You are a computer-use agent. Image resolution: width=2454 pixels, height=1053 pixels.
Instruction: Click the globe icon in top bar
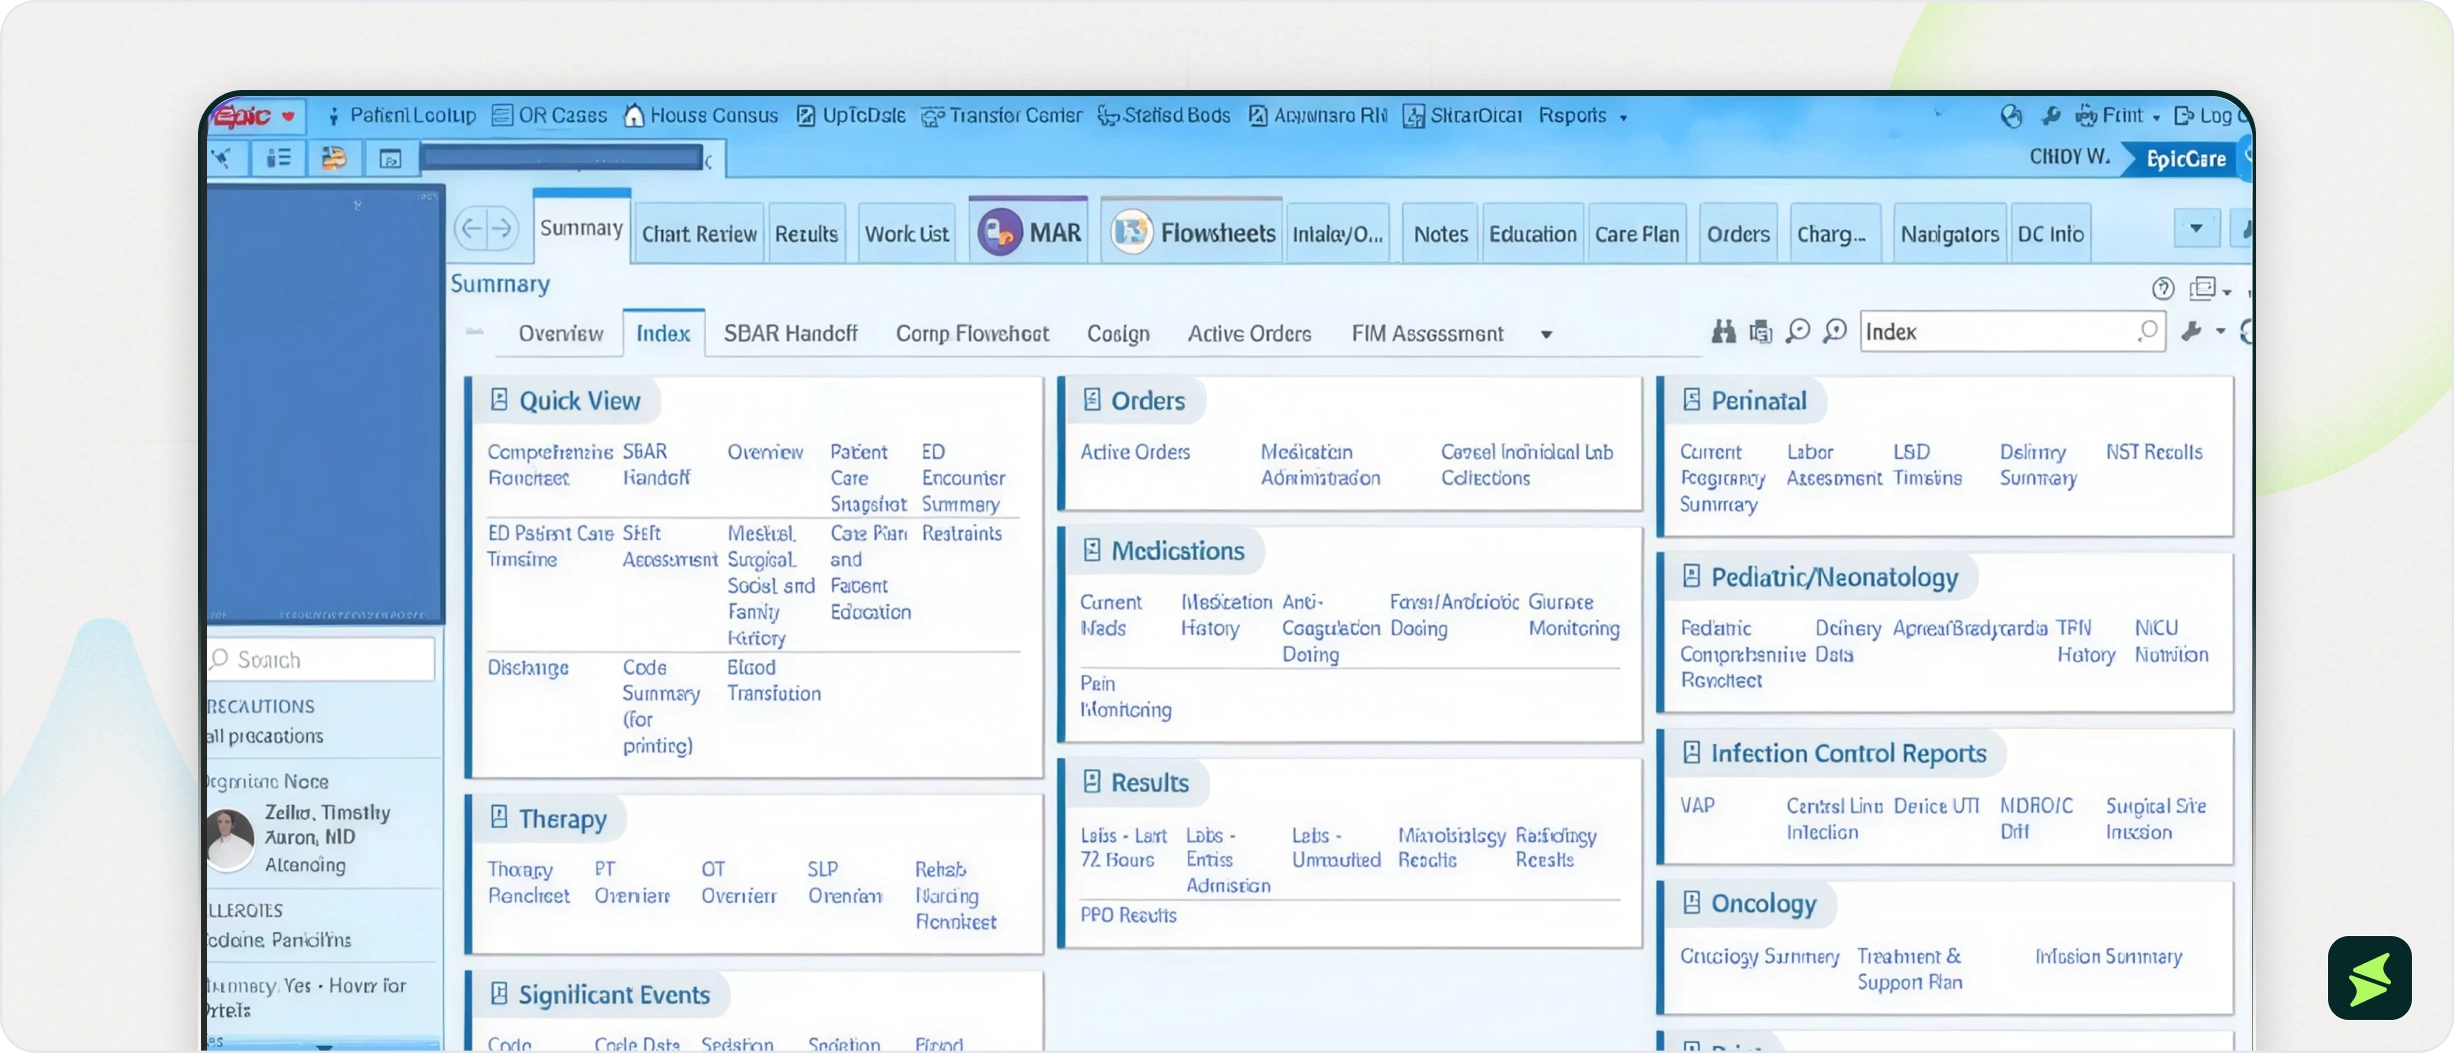pyautogui.click(x=2011, y=116)
